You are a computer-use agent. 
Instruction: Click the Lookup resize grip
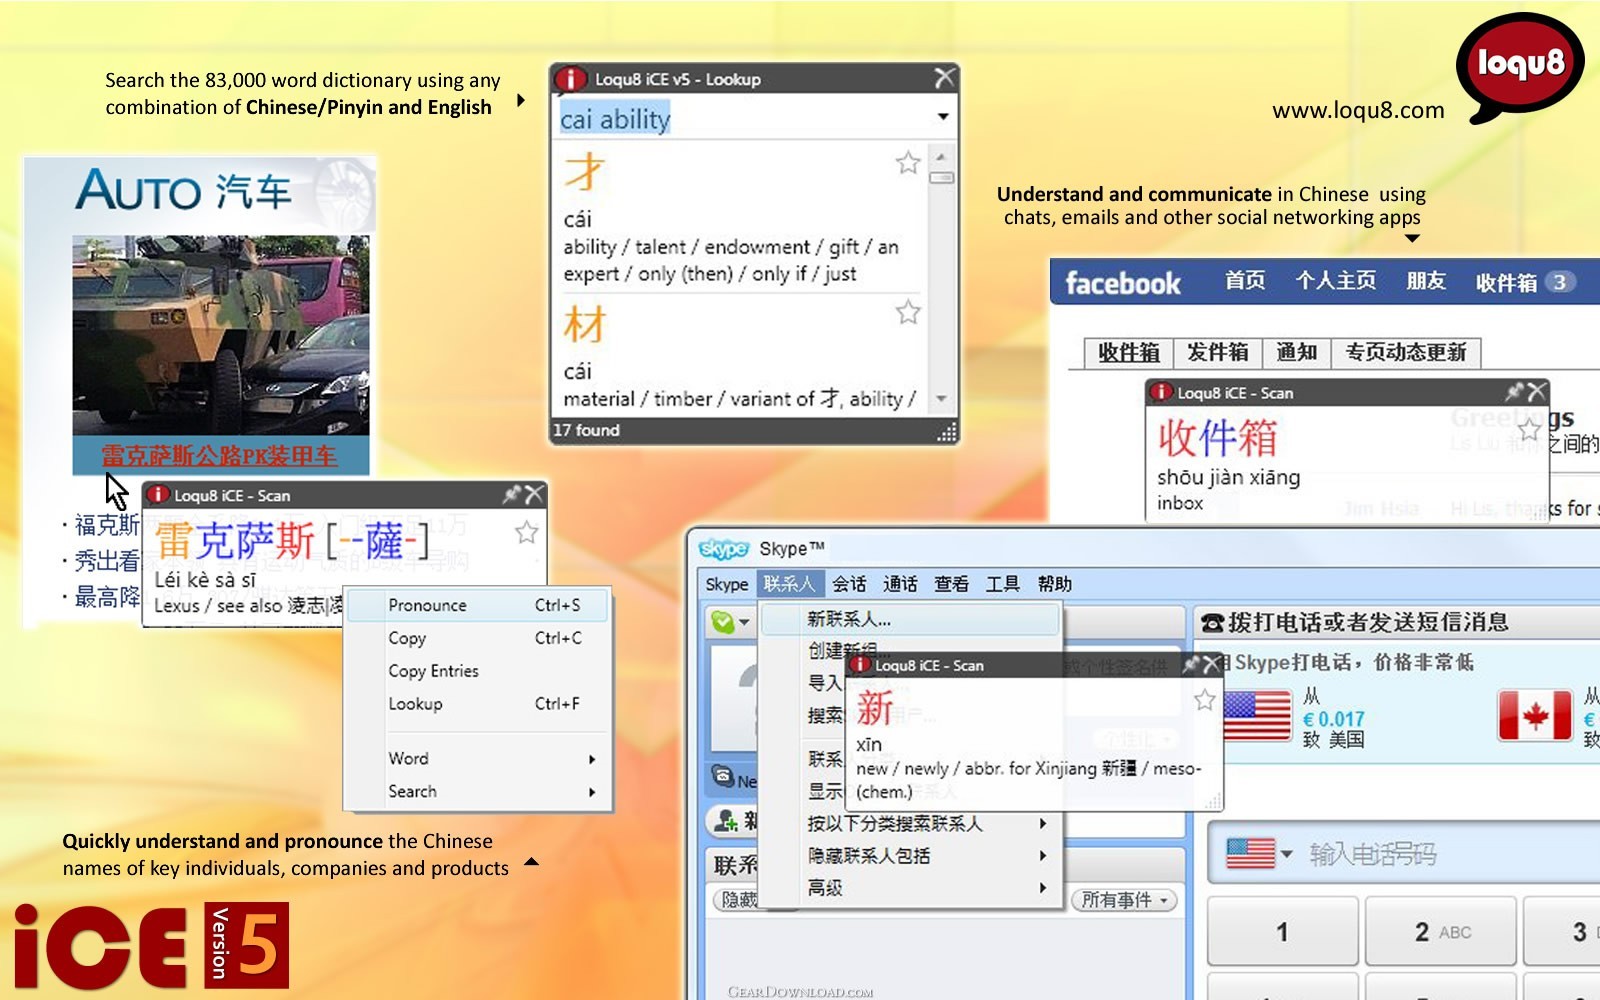(x=946, y=432)
